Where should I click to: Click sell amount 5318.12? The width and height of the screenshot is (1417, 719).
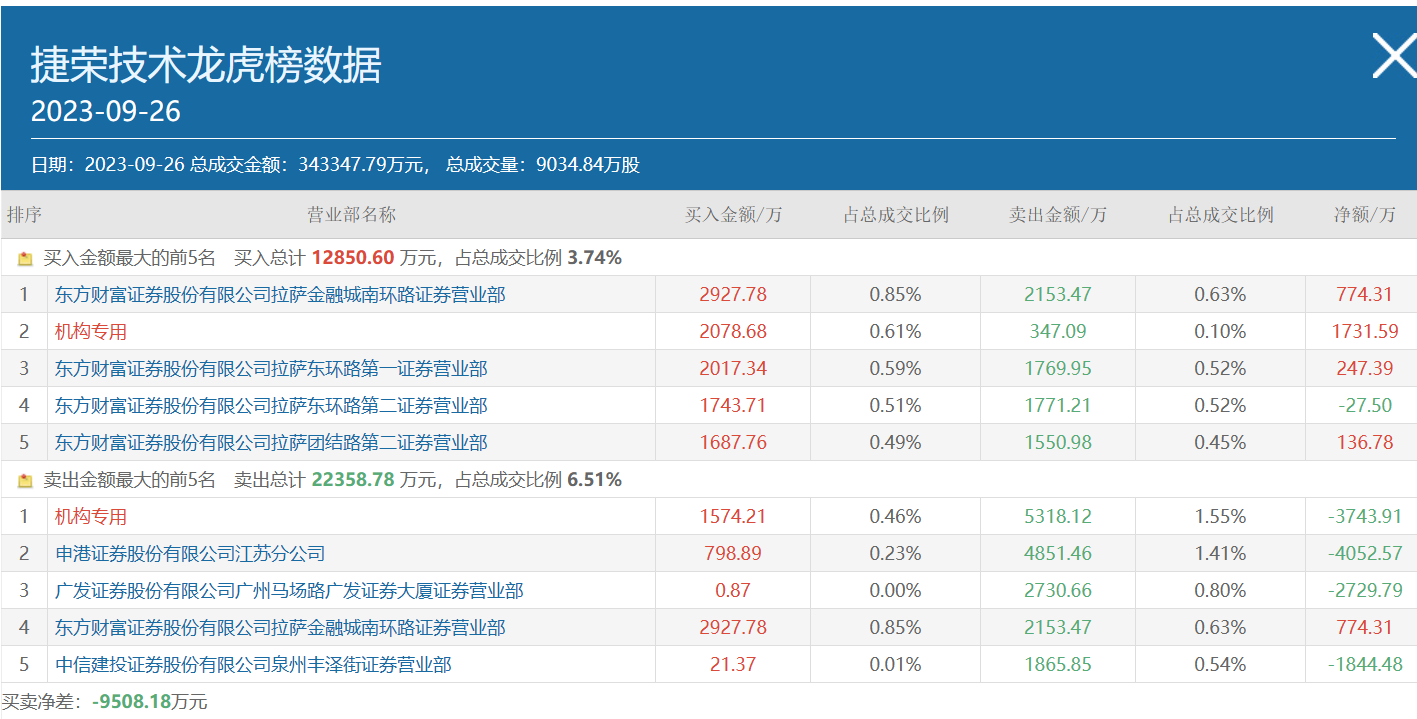1058,517
